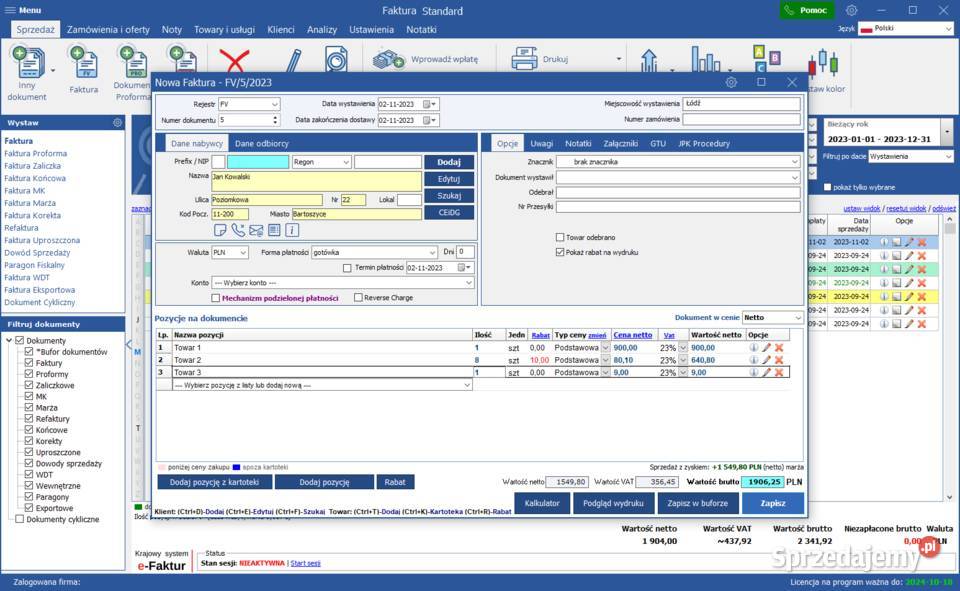Switch to Dane odbiorcy tab
960x591 pixels.
[x=261, y=143]
